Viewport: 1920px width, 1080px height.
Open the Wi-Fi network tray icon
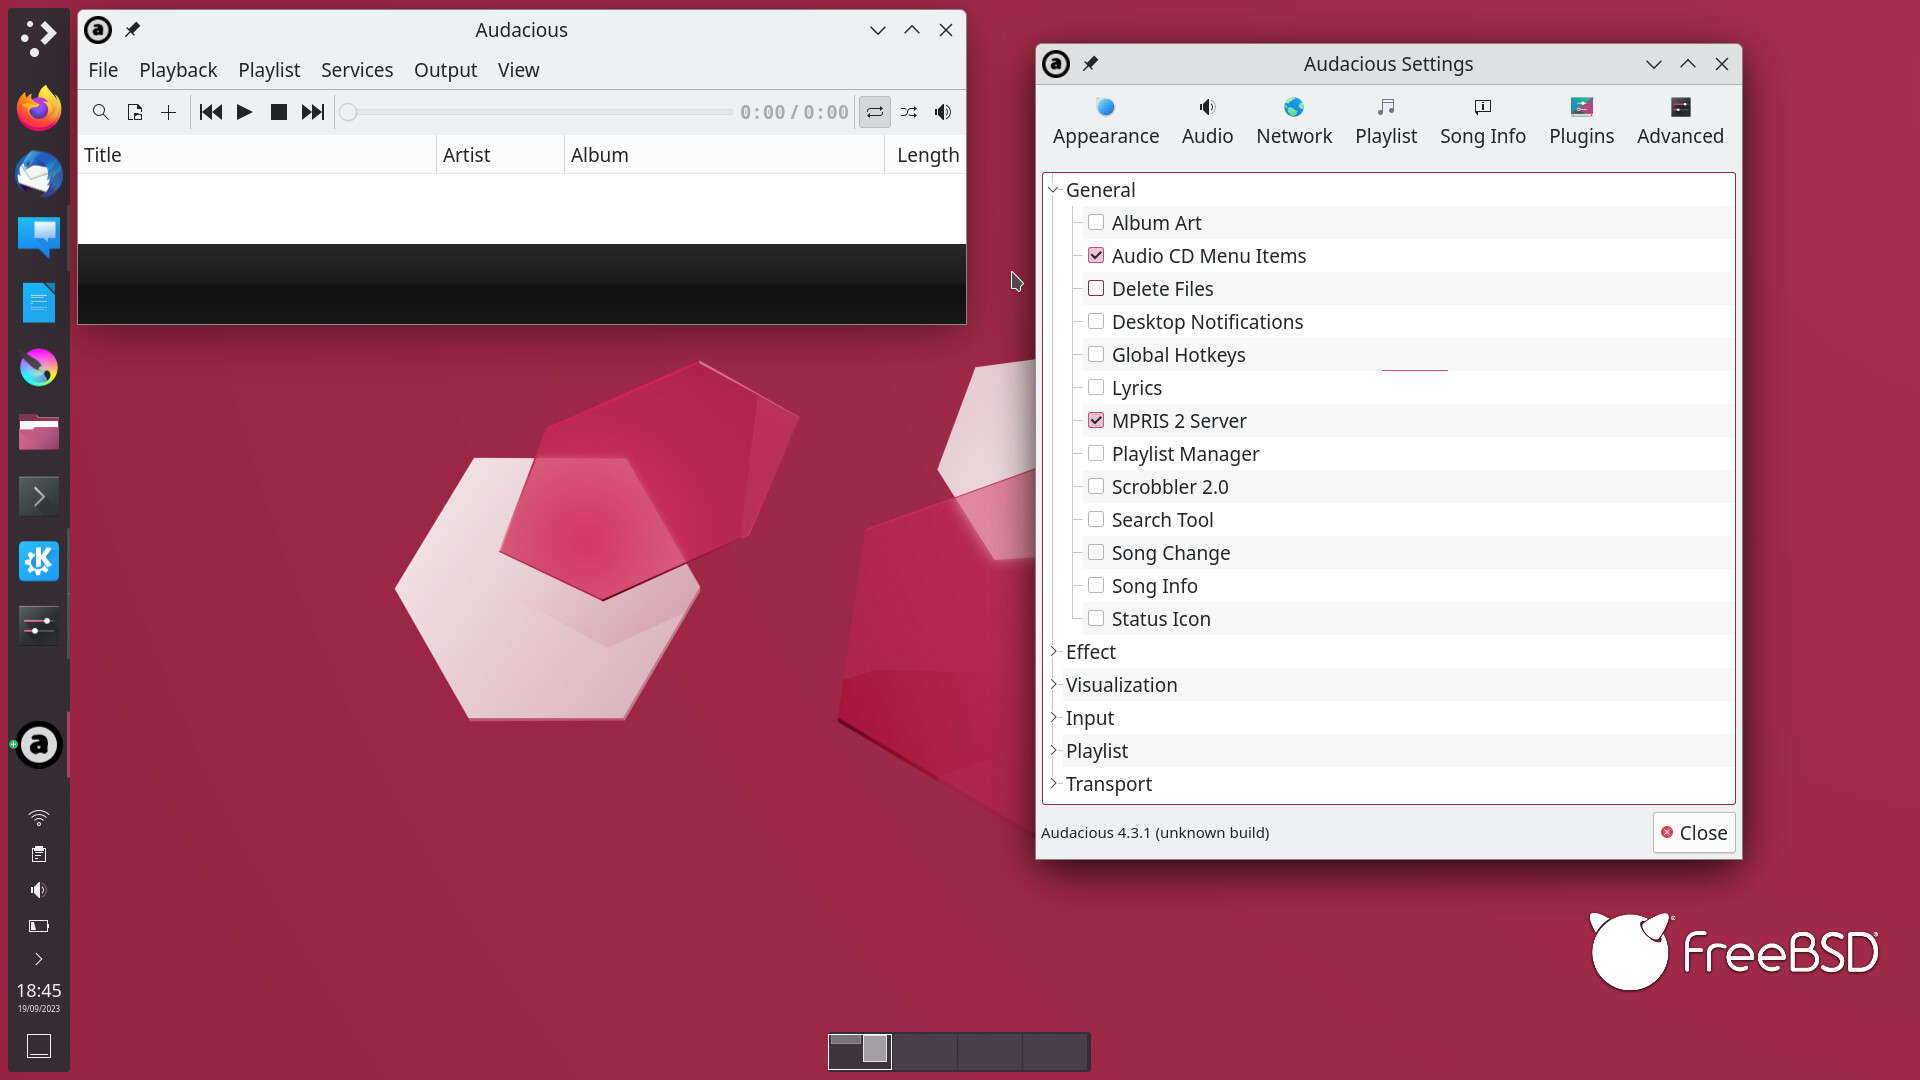pyautogui.click(x=39, y=818)
